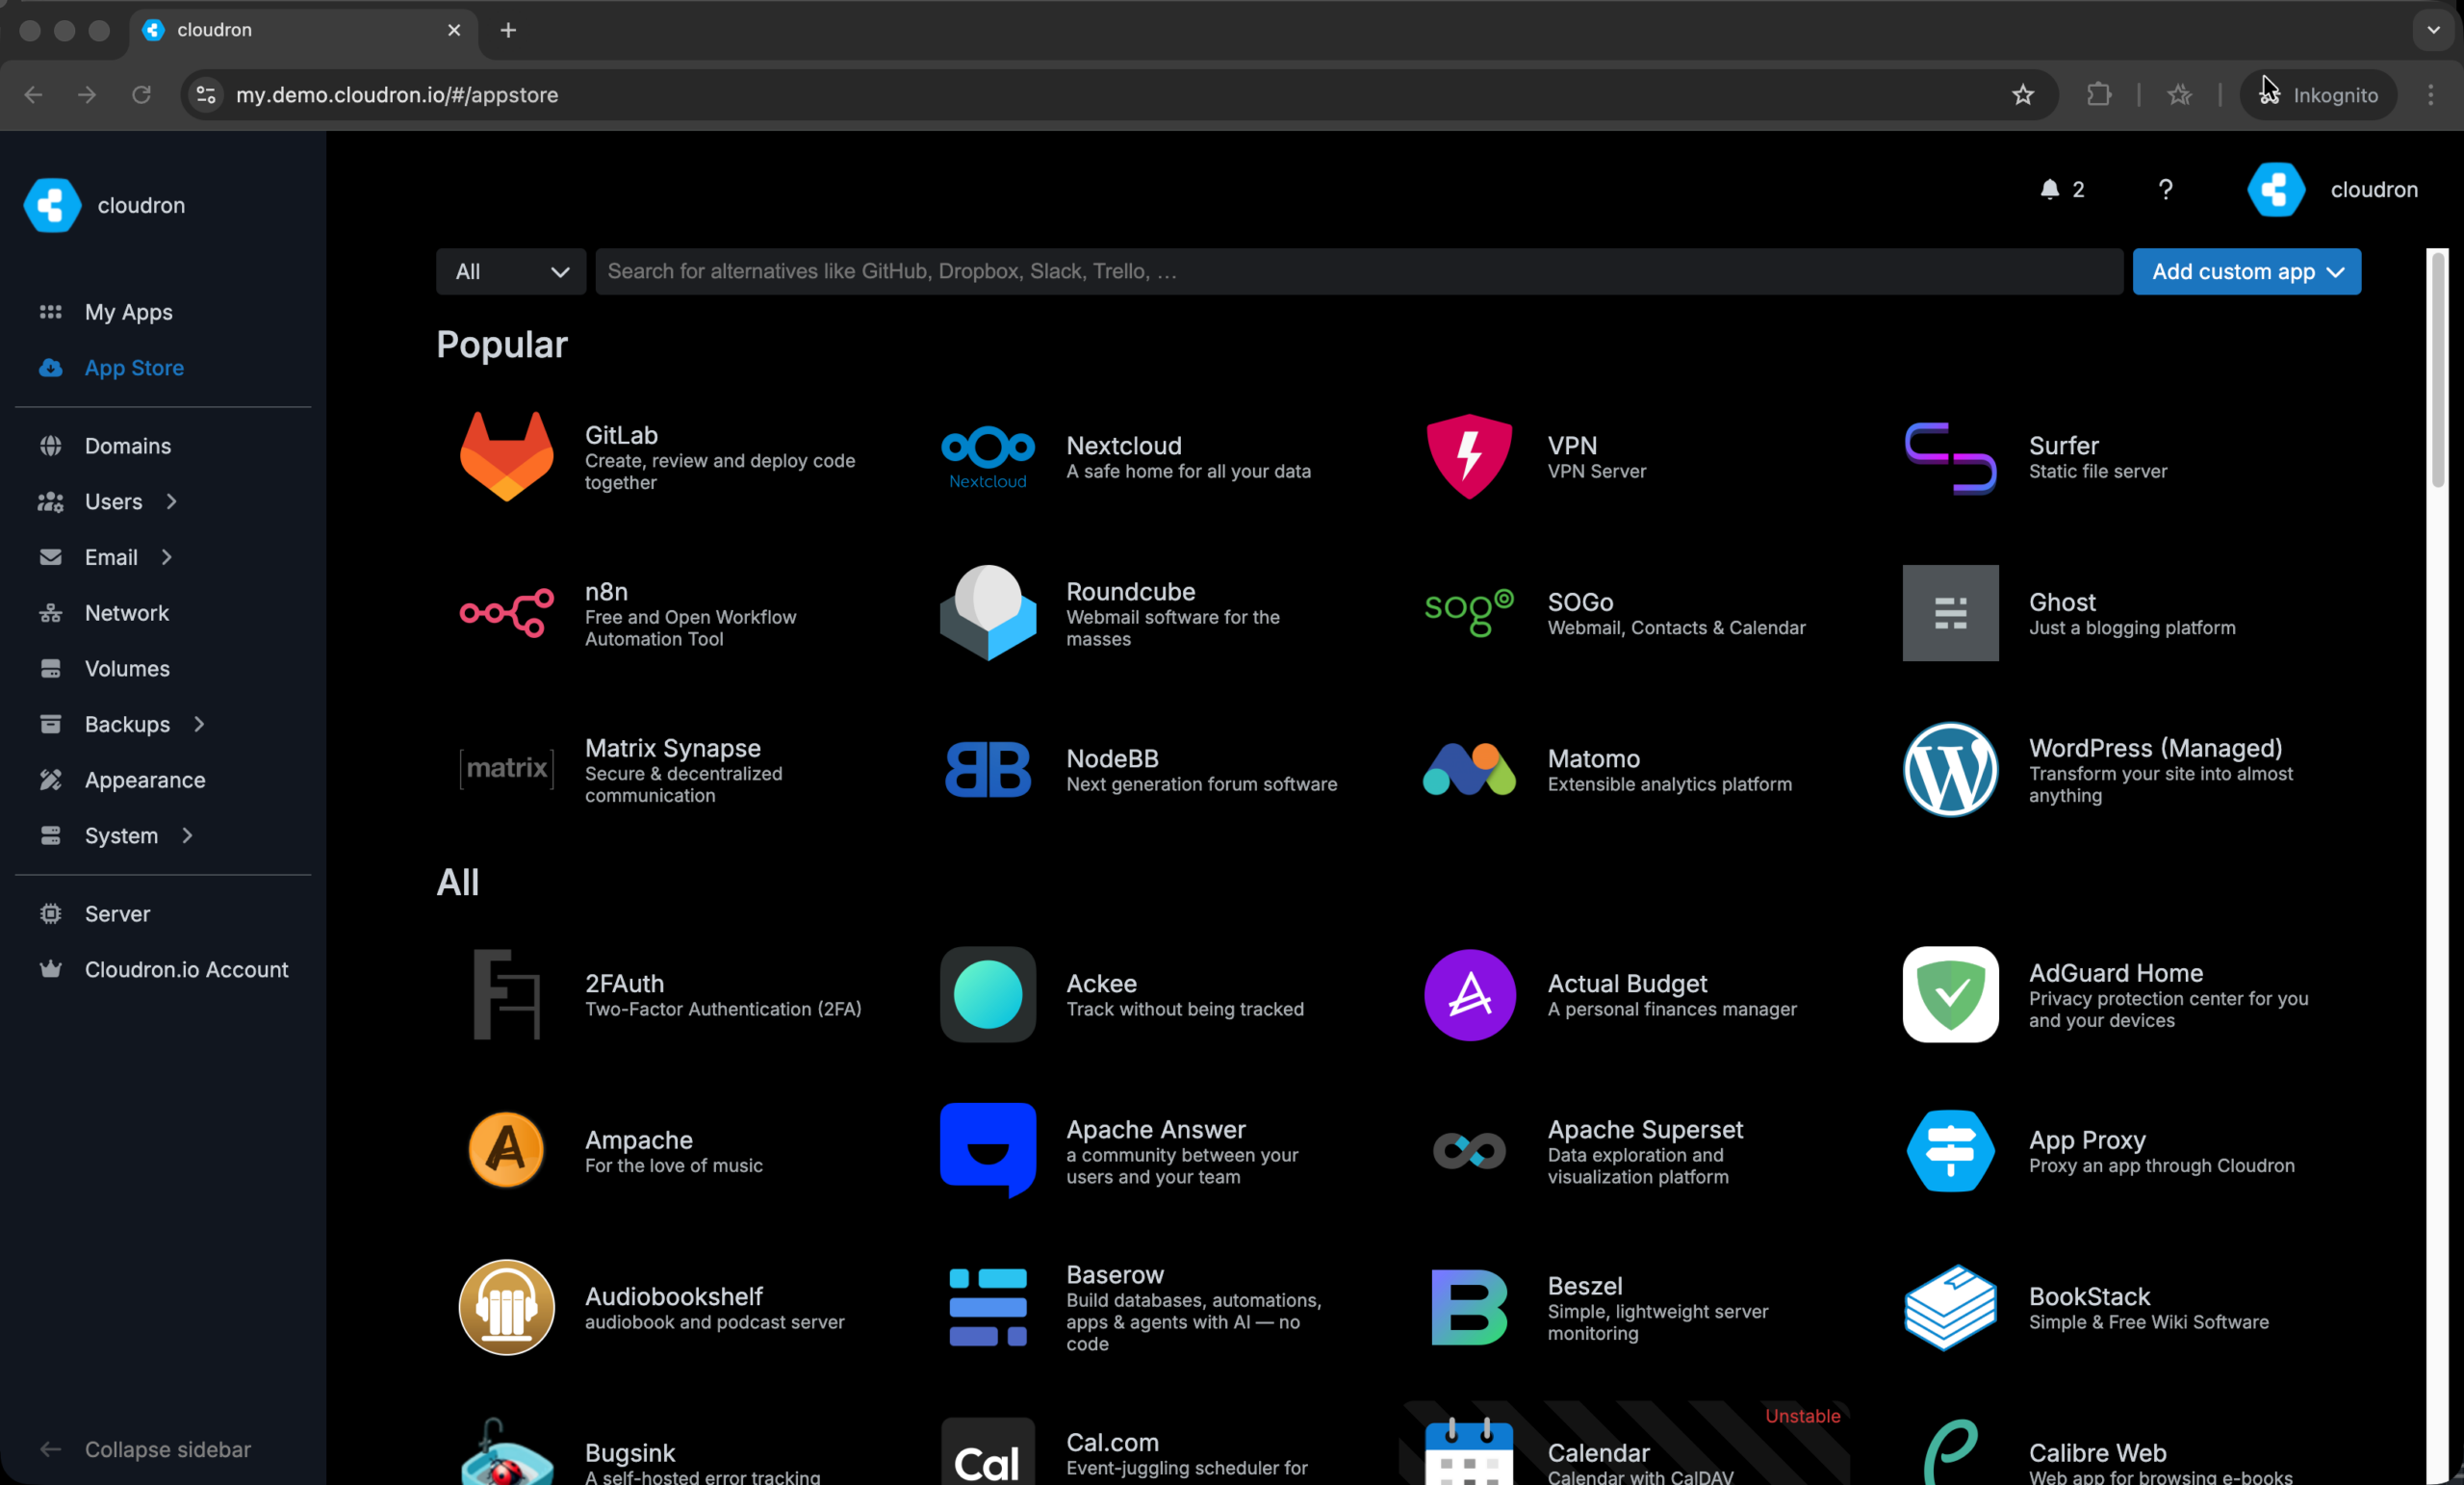Select the Apache Superset icon

coord(1468,1150)
